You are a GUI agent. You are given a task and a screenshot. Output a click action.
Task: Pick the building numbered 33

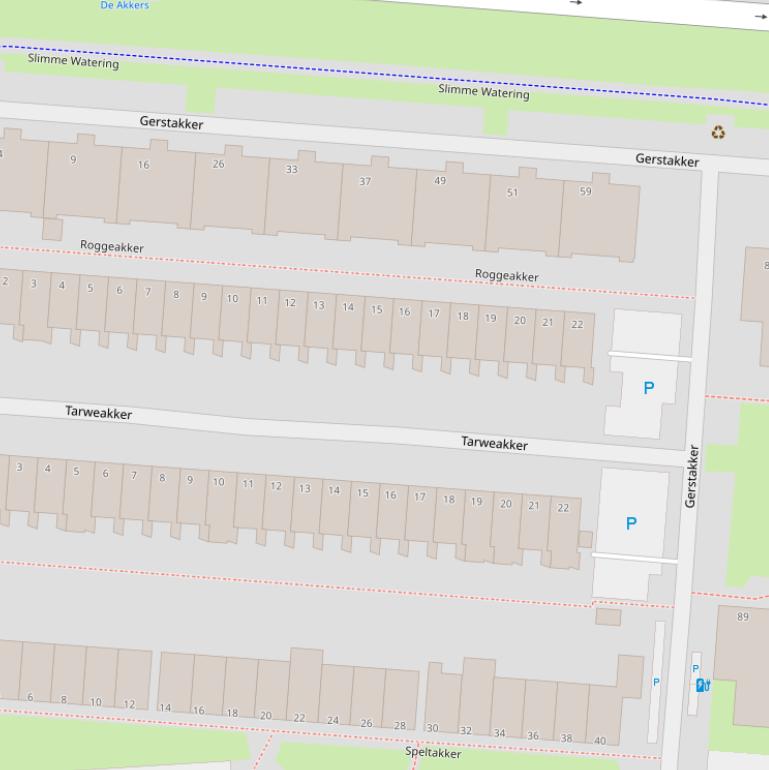tap(292, 169)
